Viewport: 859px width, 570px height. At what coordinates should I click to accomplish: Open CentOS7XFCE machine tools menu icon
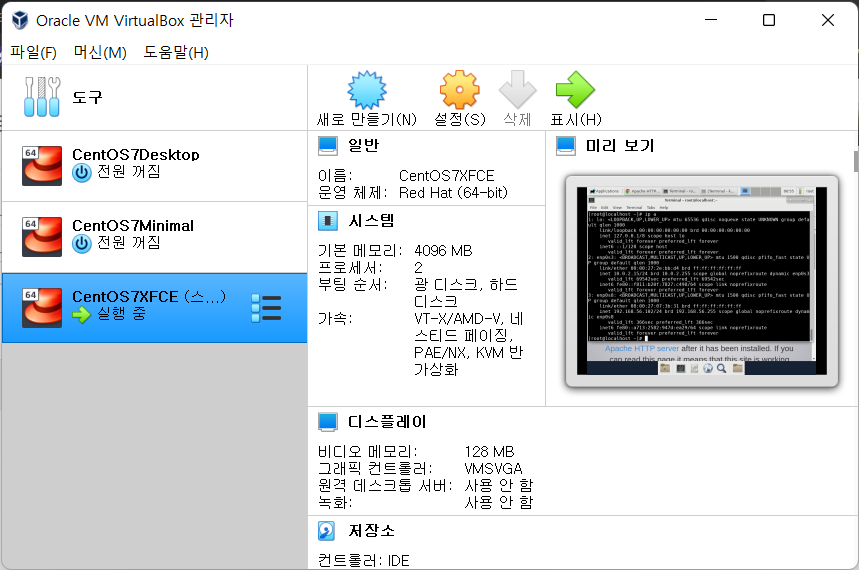coord(266,308)
